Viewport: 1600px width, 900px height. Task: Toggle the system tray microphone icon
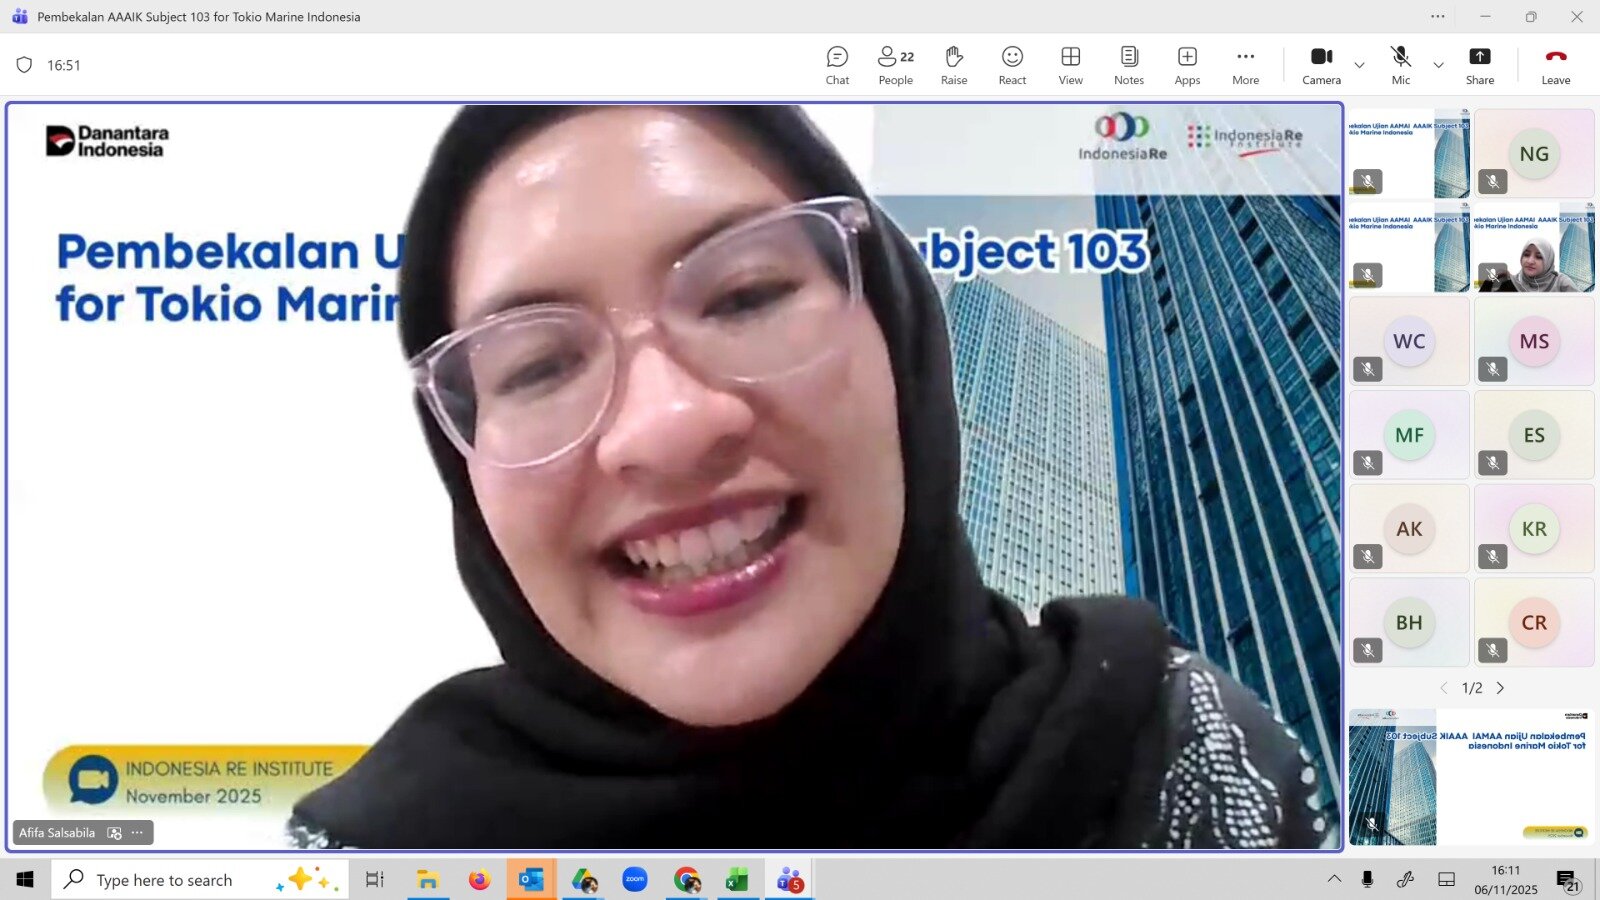click(1367, 879)
